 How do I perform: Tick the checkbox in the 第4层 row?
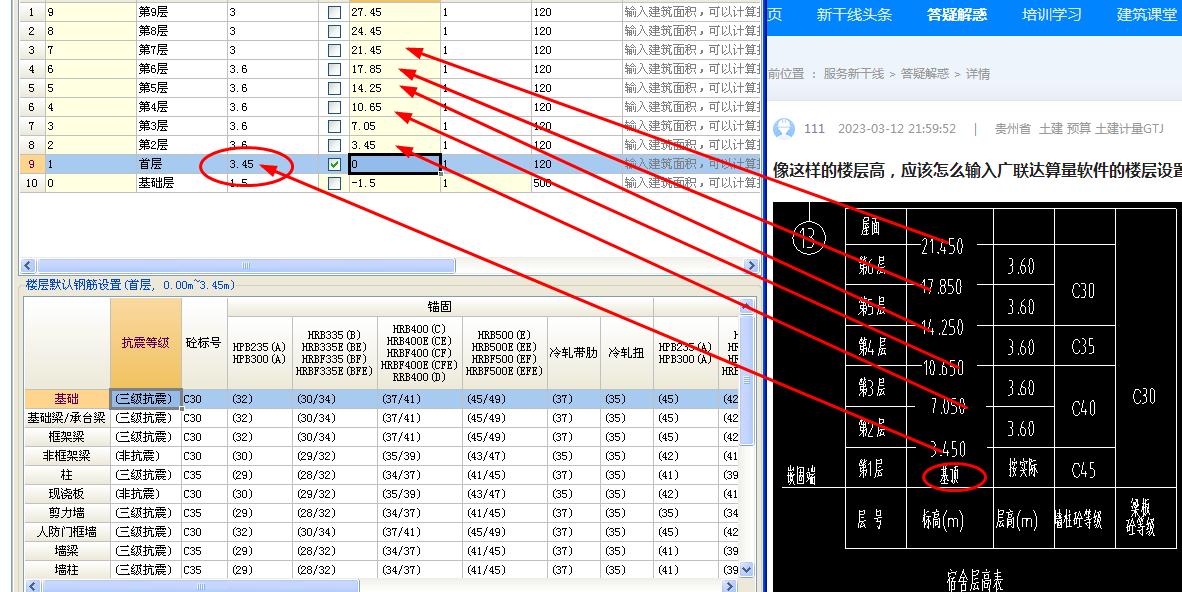[x=334, y=107]
